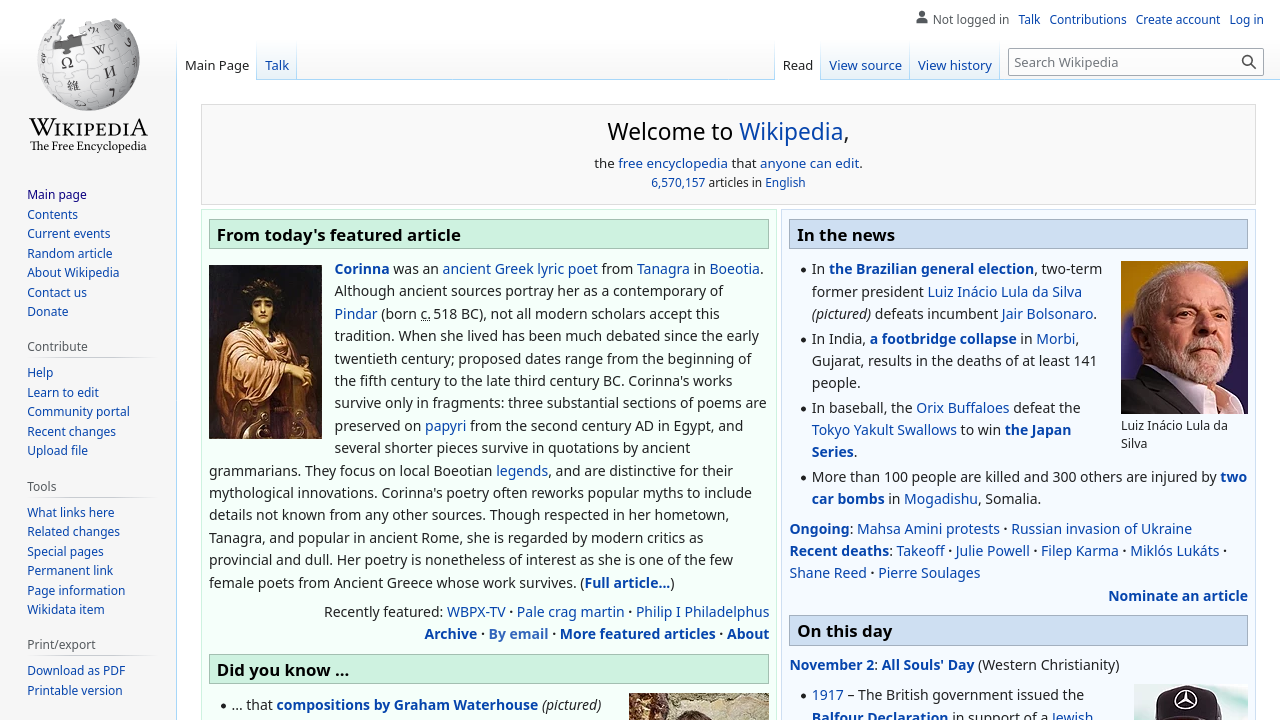Click Pale crag martin link
The height and width of the screenshot is (720, 1280).
point(570,611)
